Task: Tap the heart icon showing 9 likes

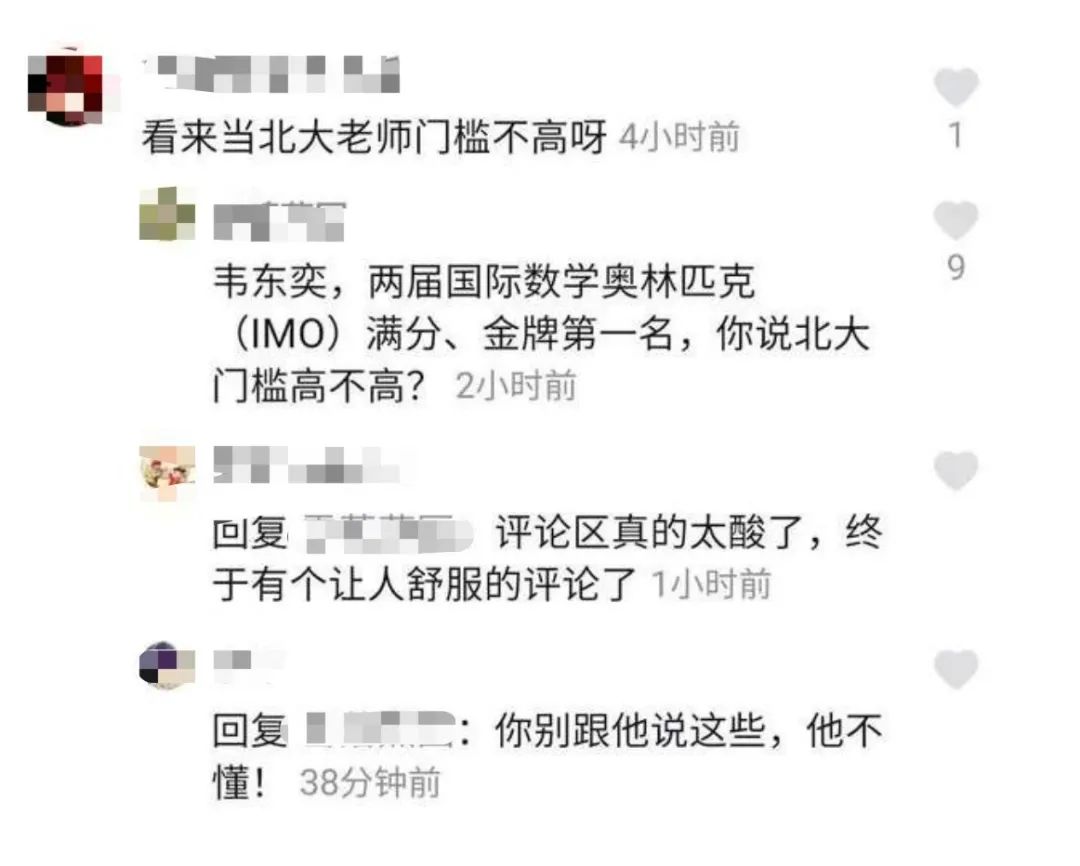Action: click(x=956, y=220)
